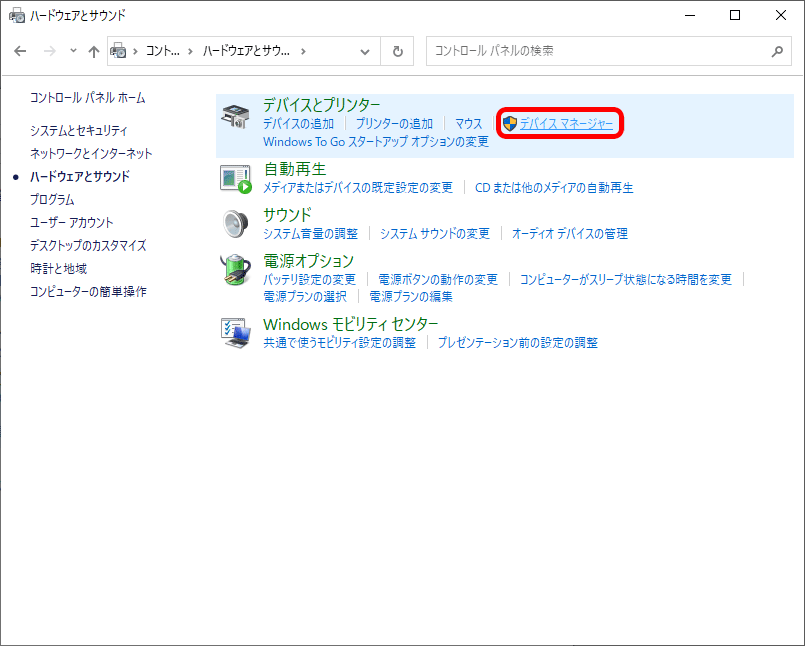Expand chevron after ハードウェアとサウ... breadcrumb
This screenshot has height=646, width=805.
[303, 51]
